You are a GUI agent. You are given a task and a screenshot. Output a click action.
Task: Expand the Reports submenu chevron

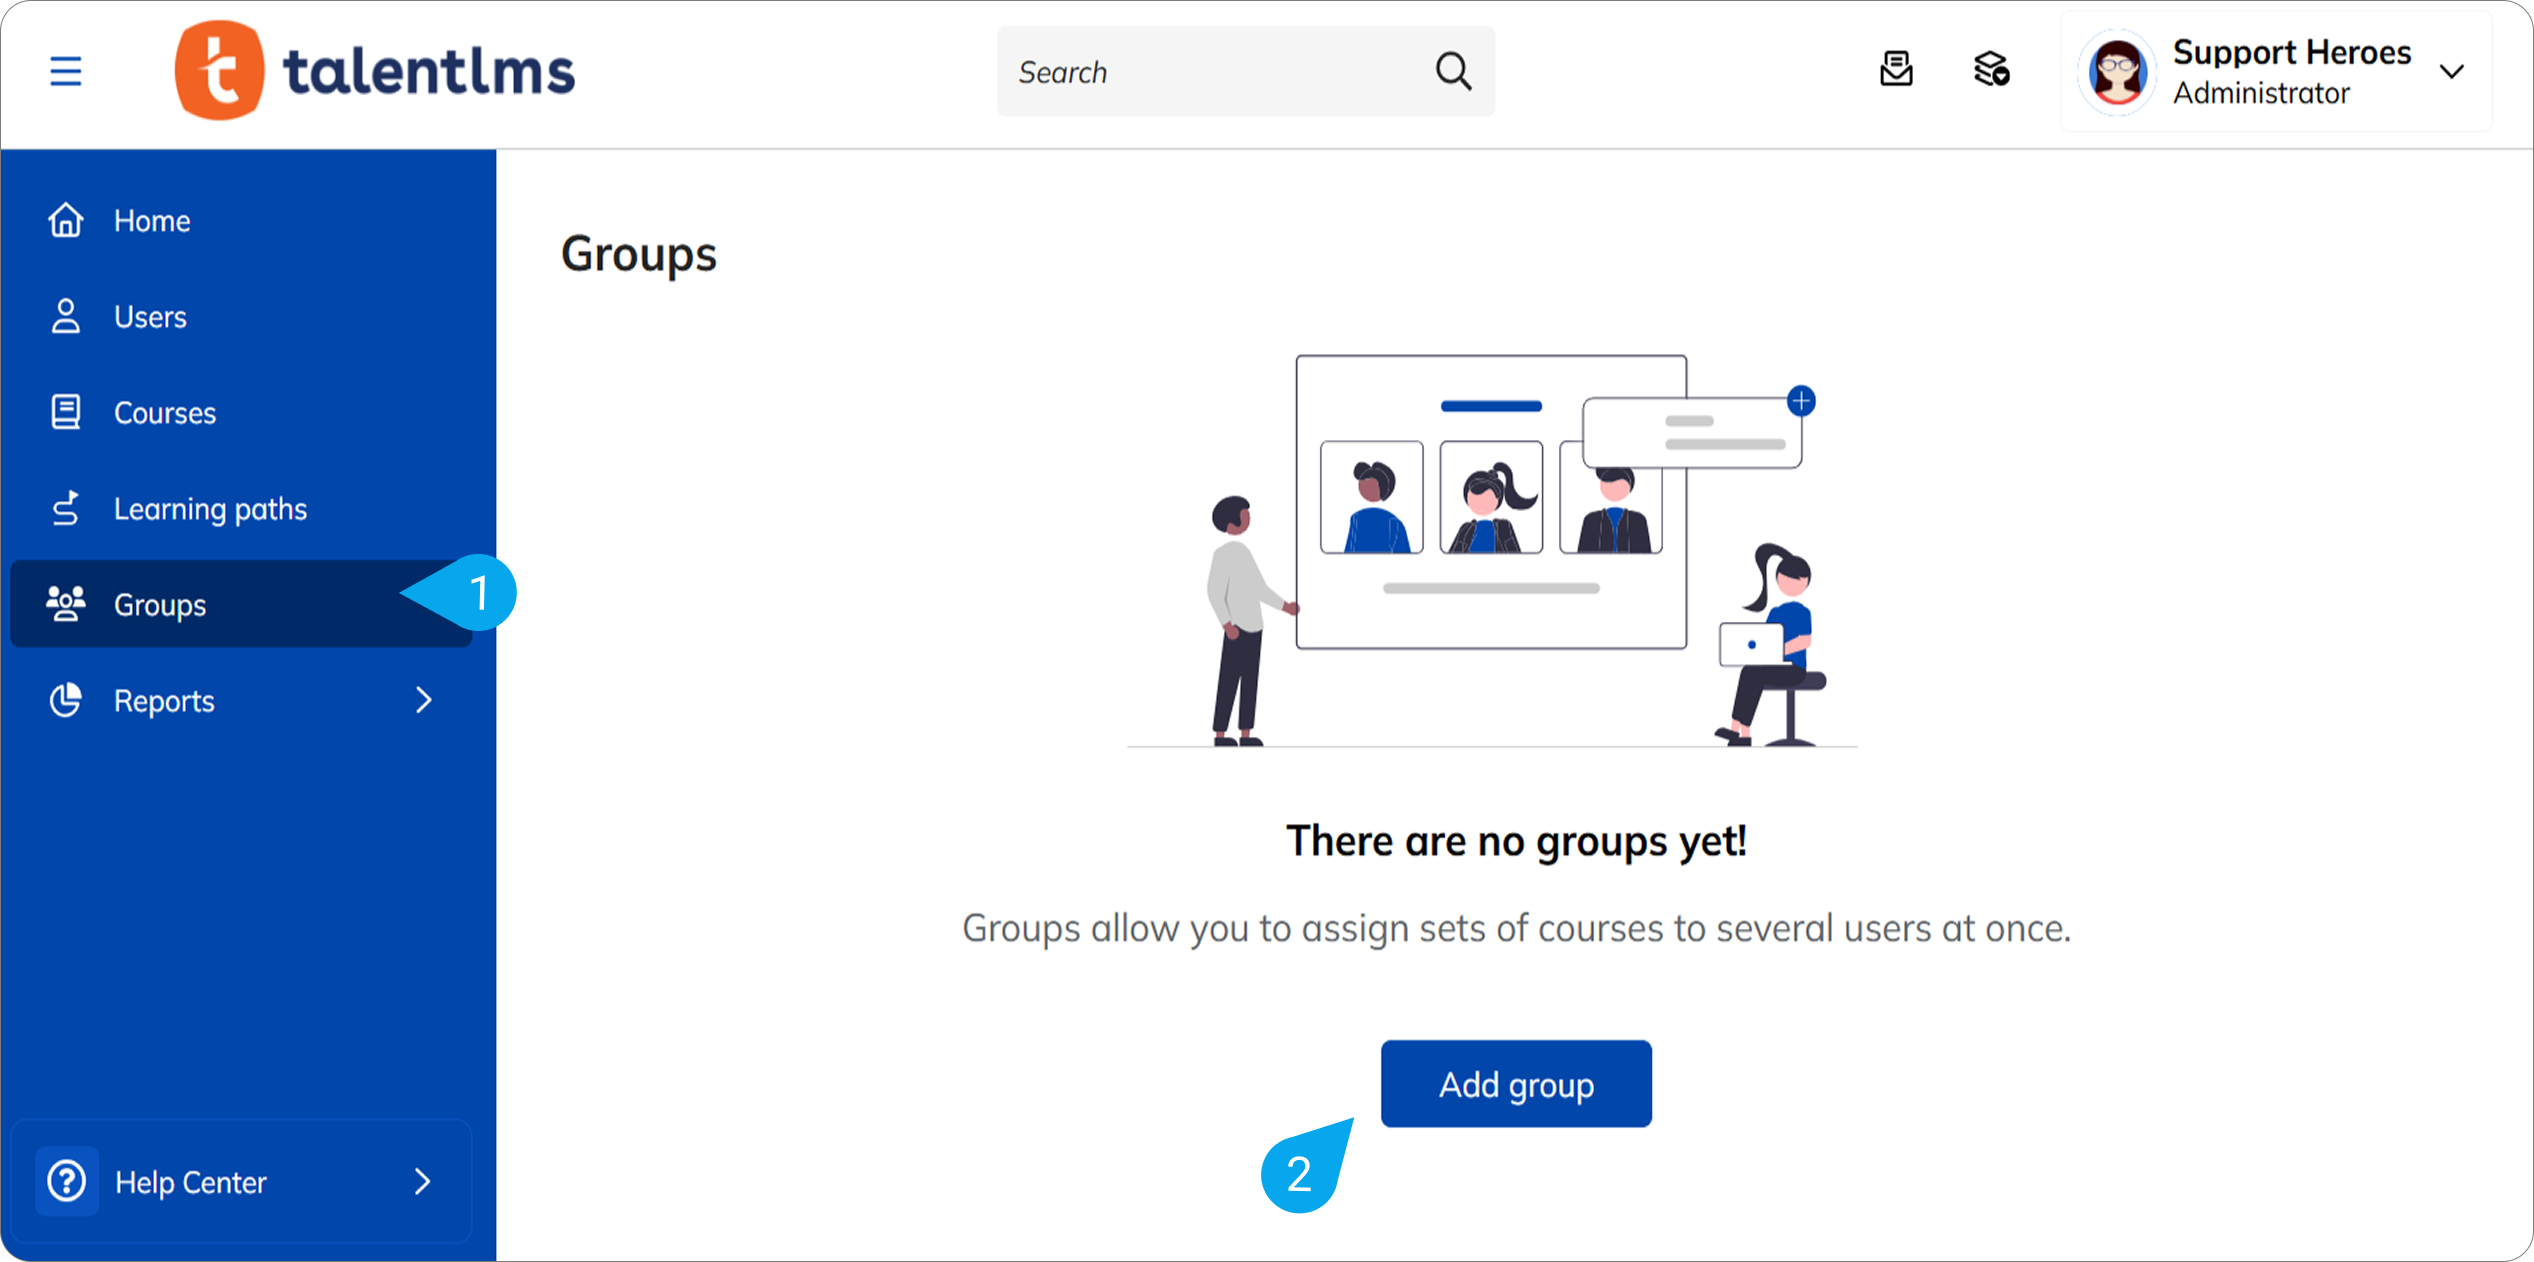424,700
